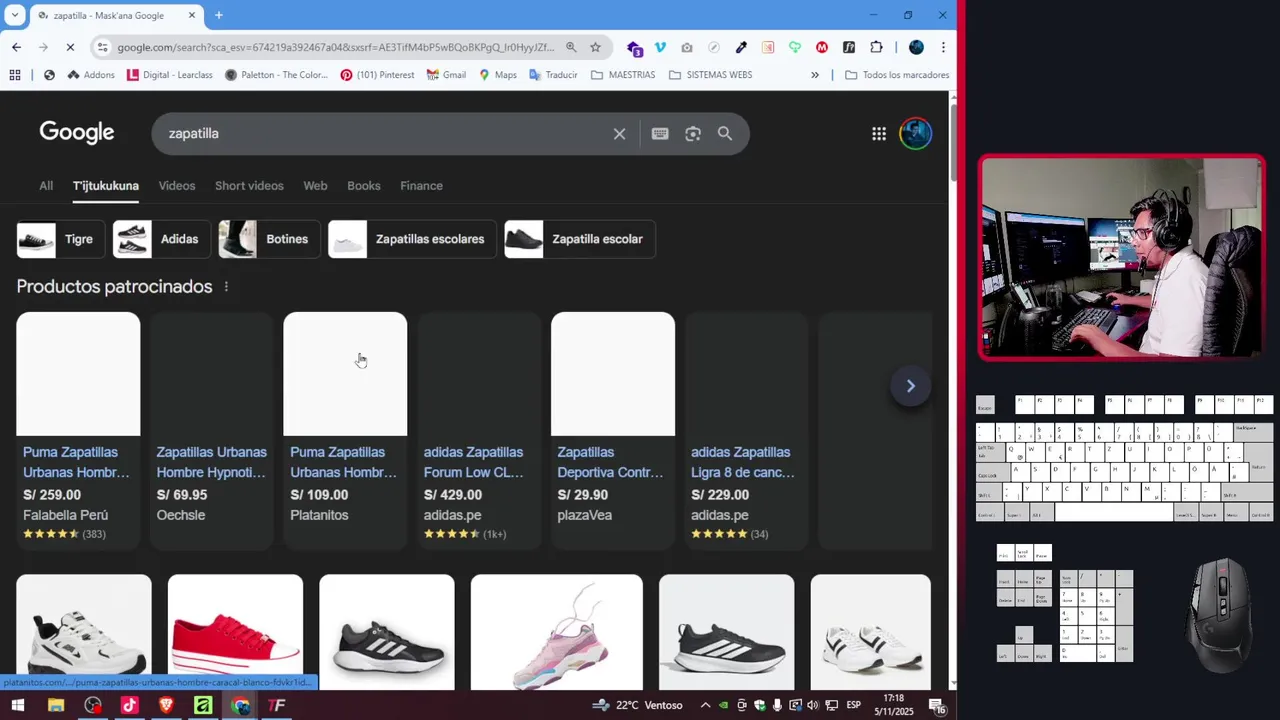Clear the search box with the X icon
Image resolution: width=1280 pixels, height=720 pixels.
coord(619,134)
